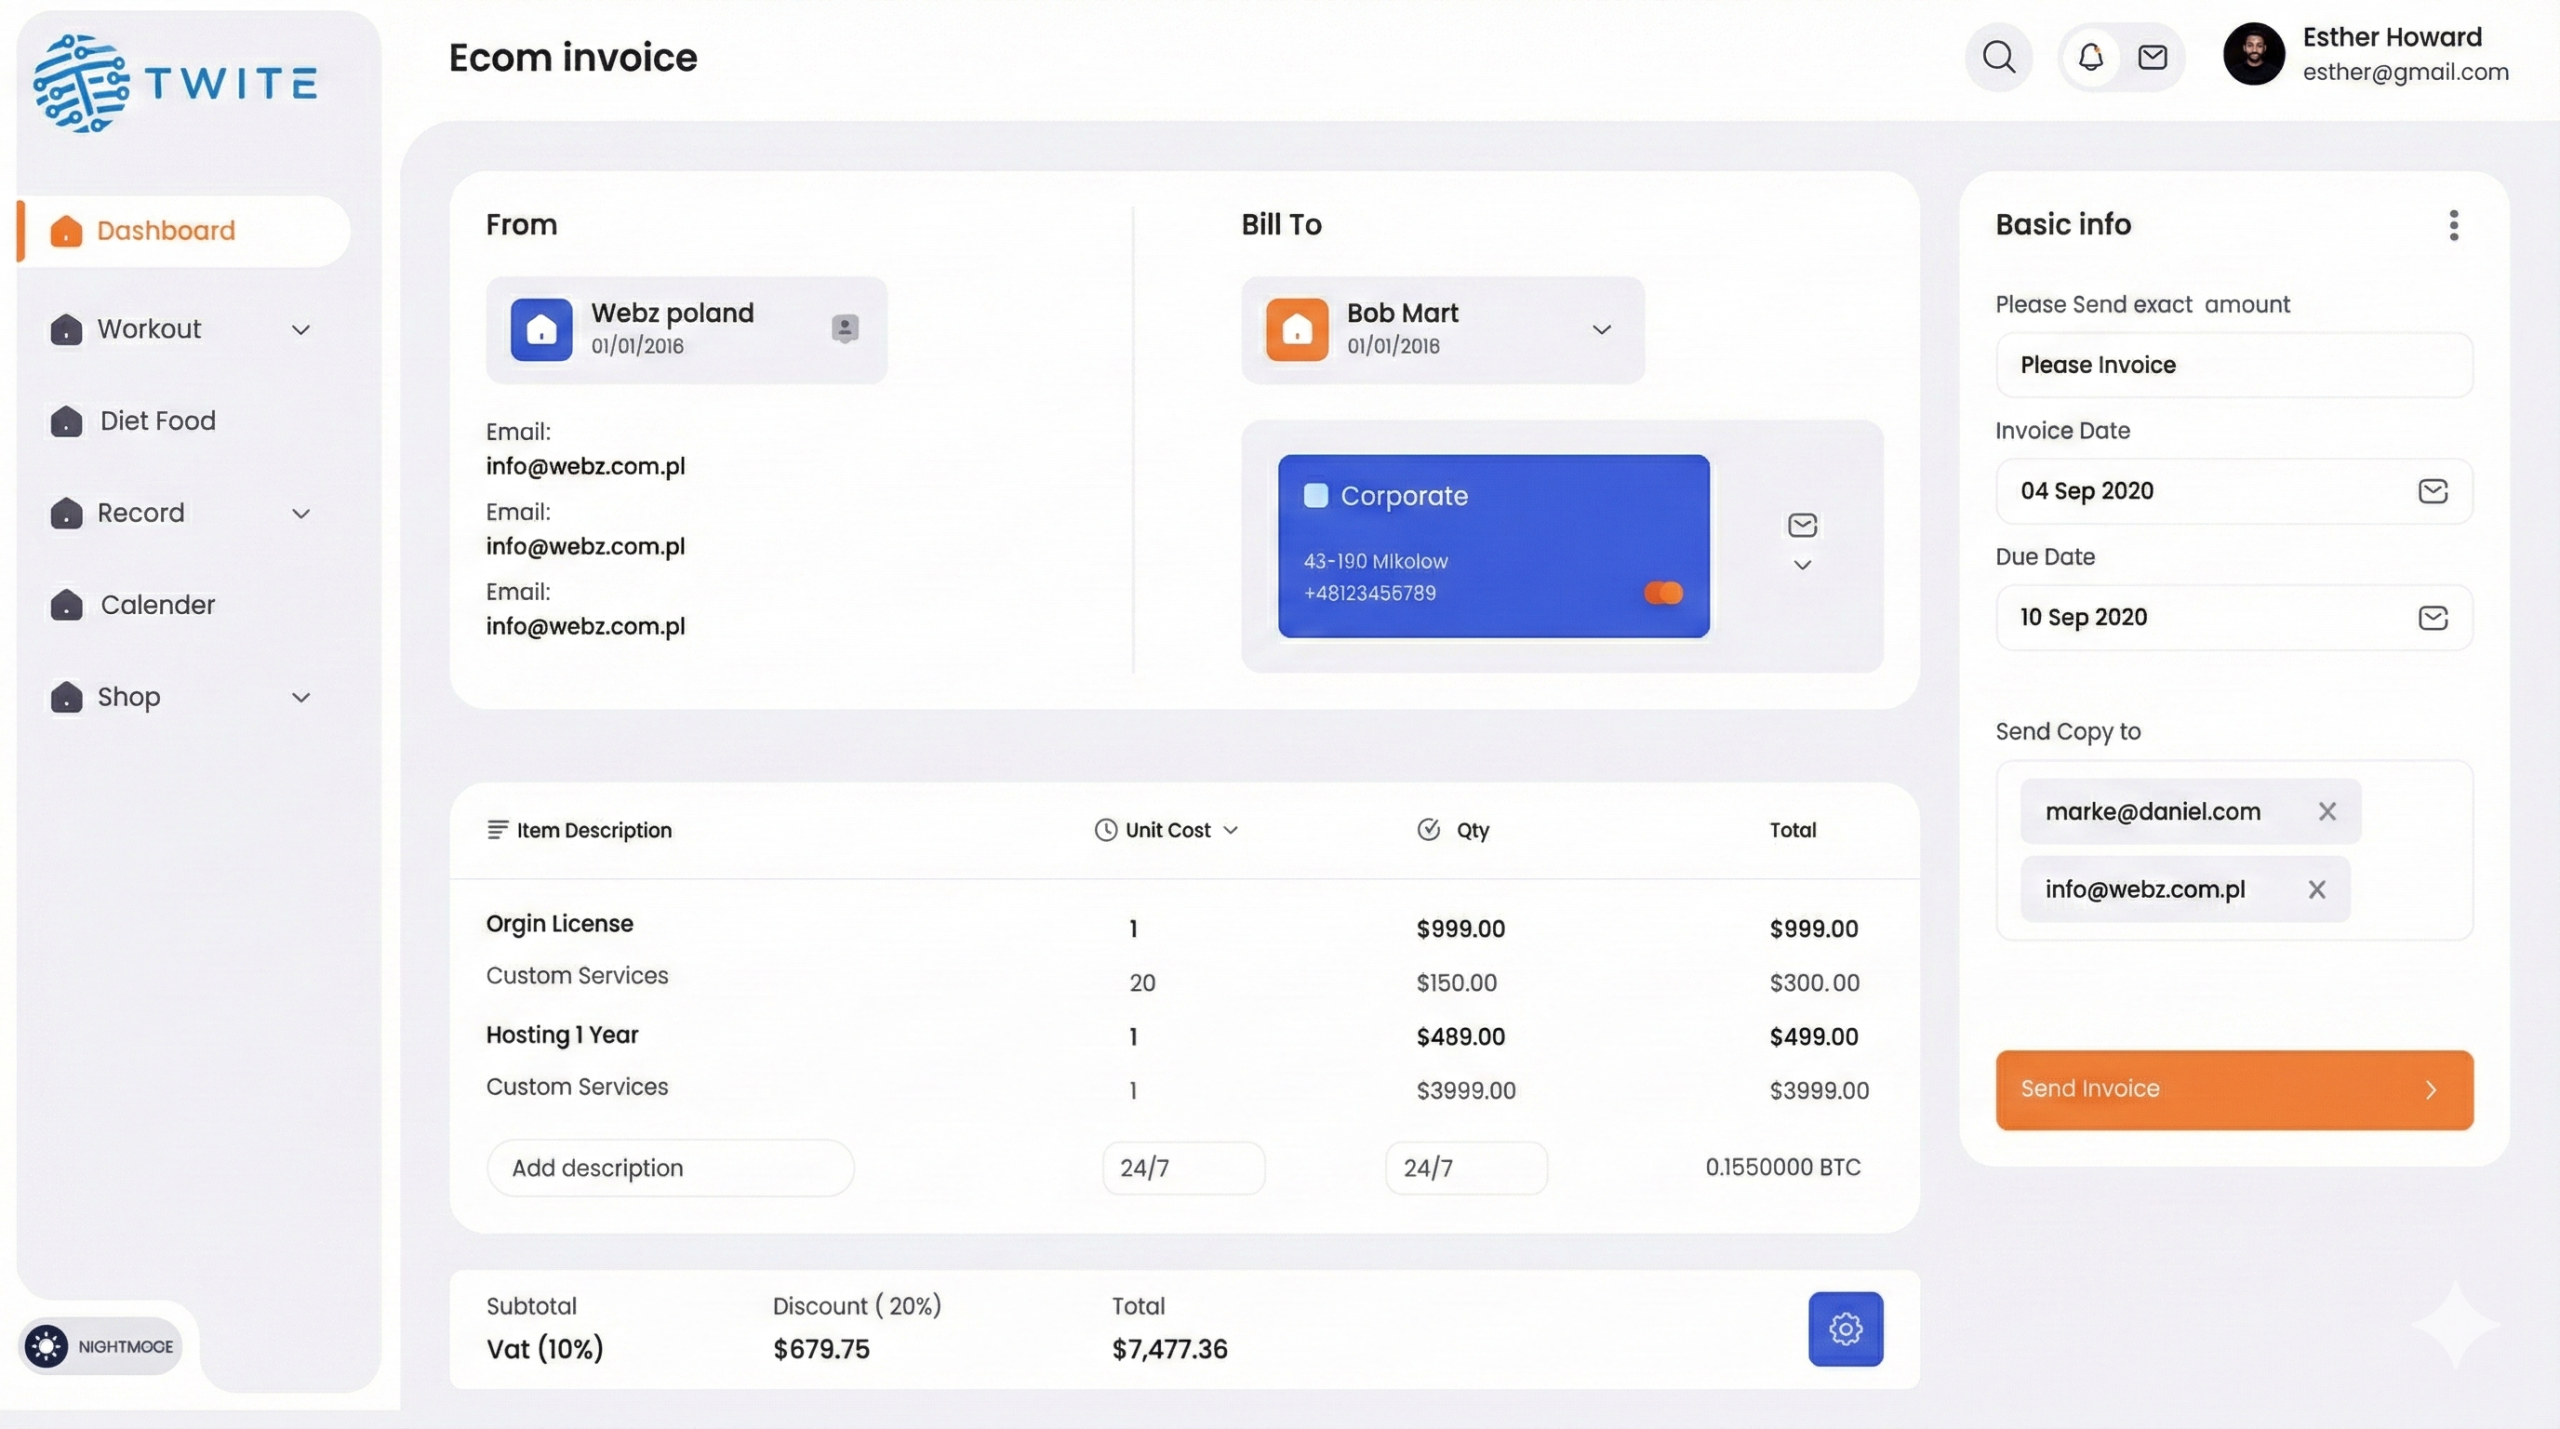Open notifications with the bell icon

click(2090, 57)
